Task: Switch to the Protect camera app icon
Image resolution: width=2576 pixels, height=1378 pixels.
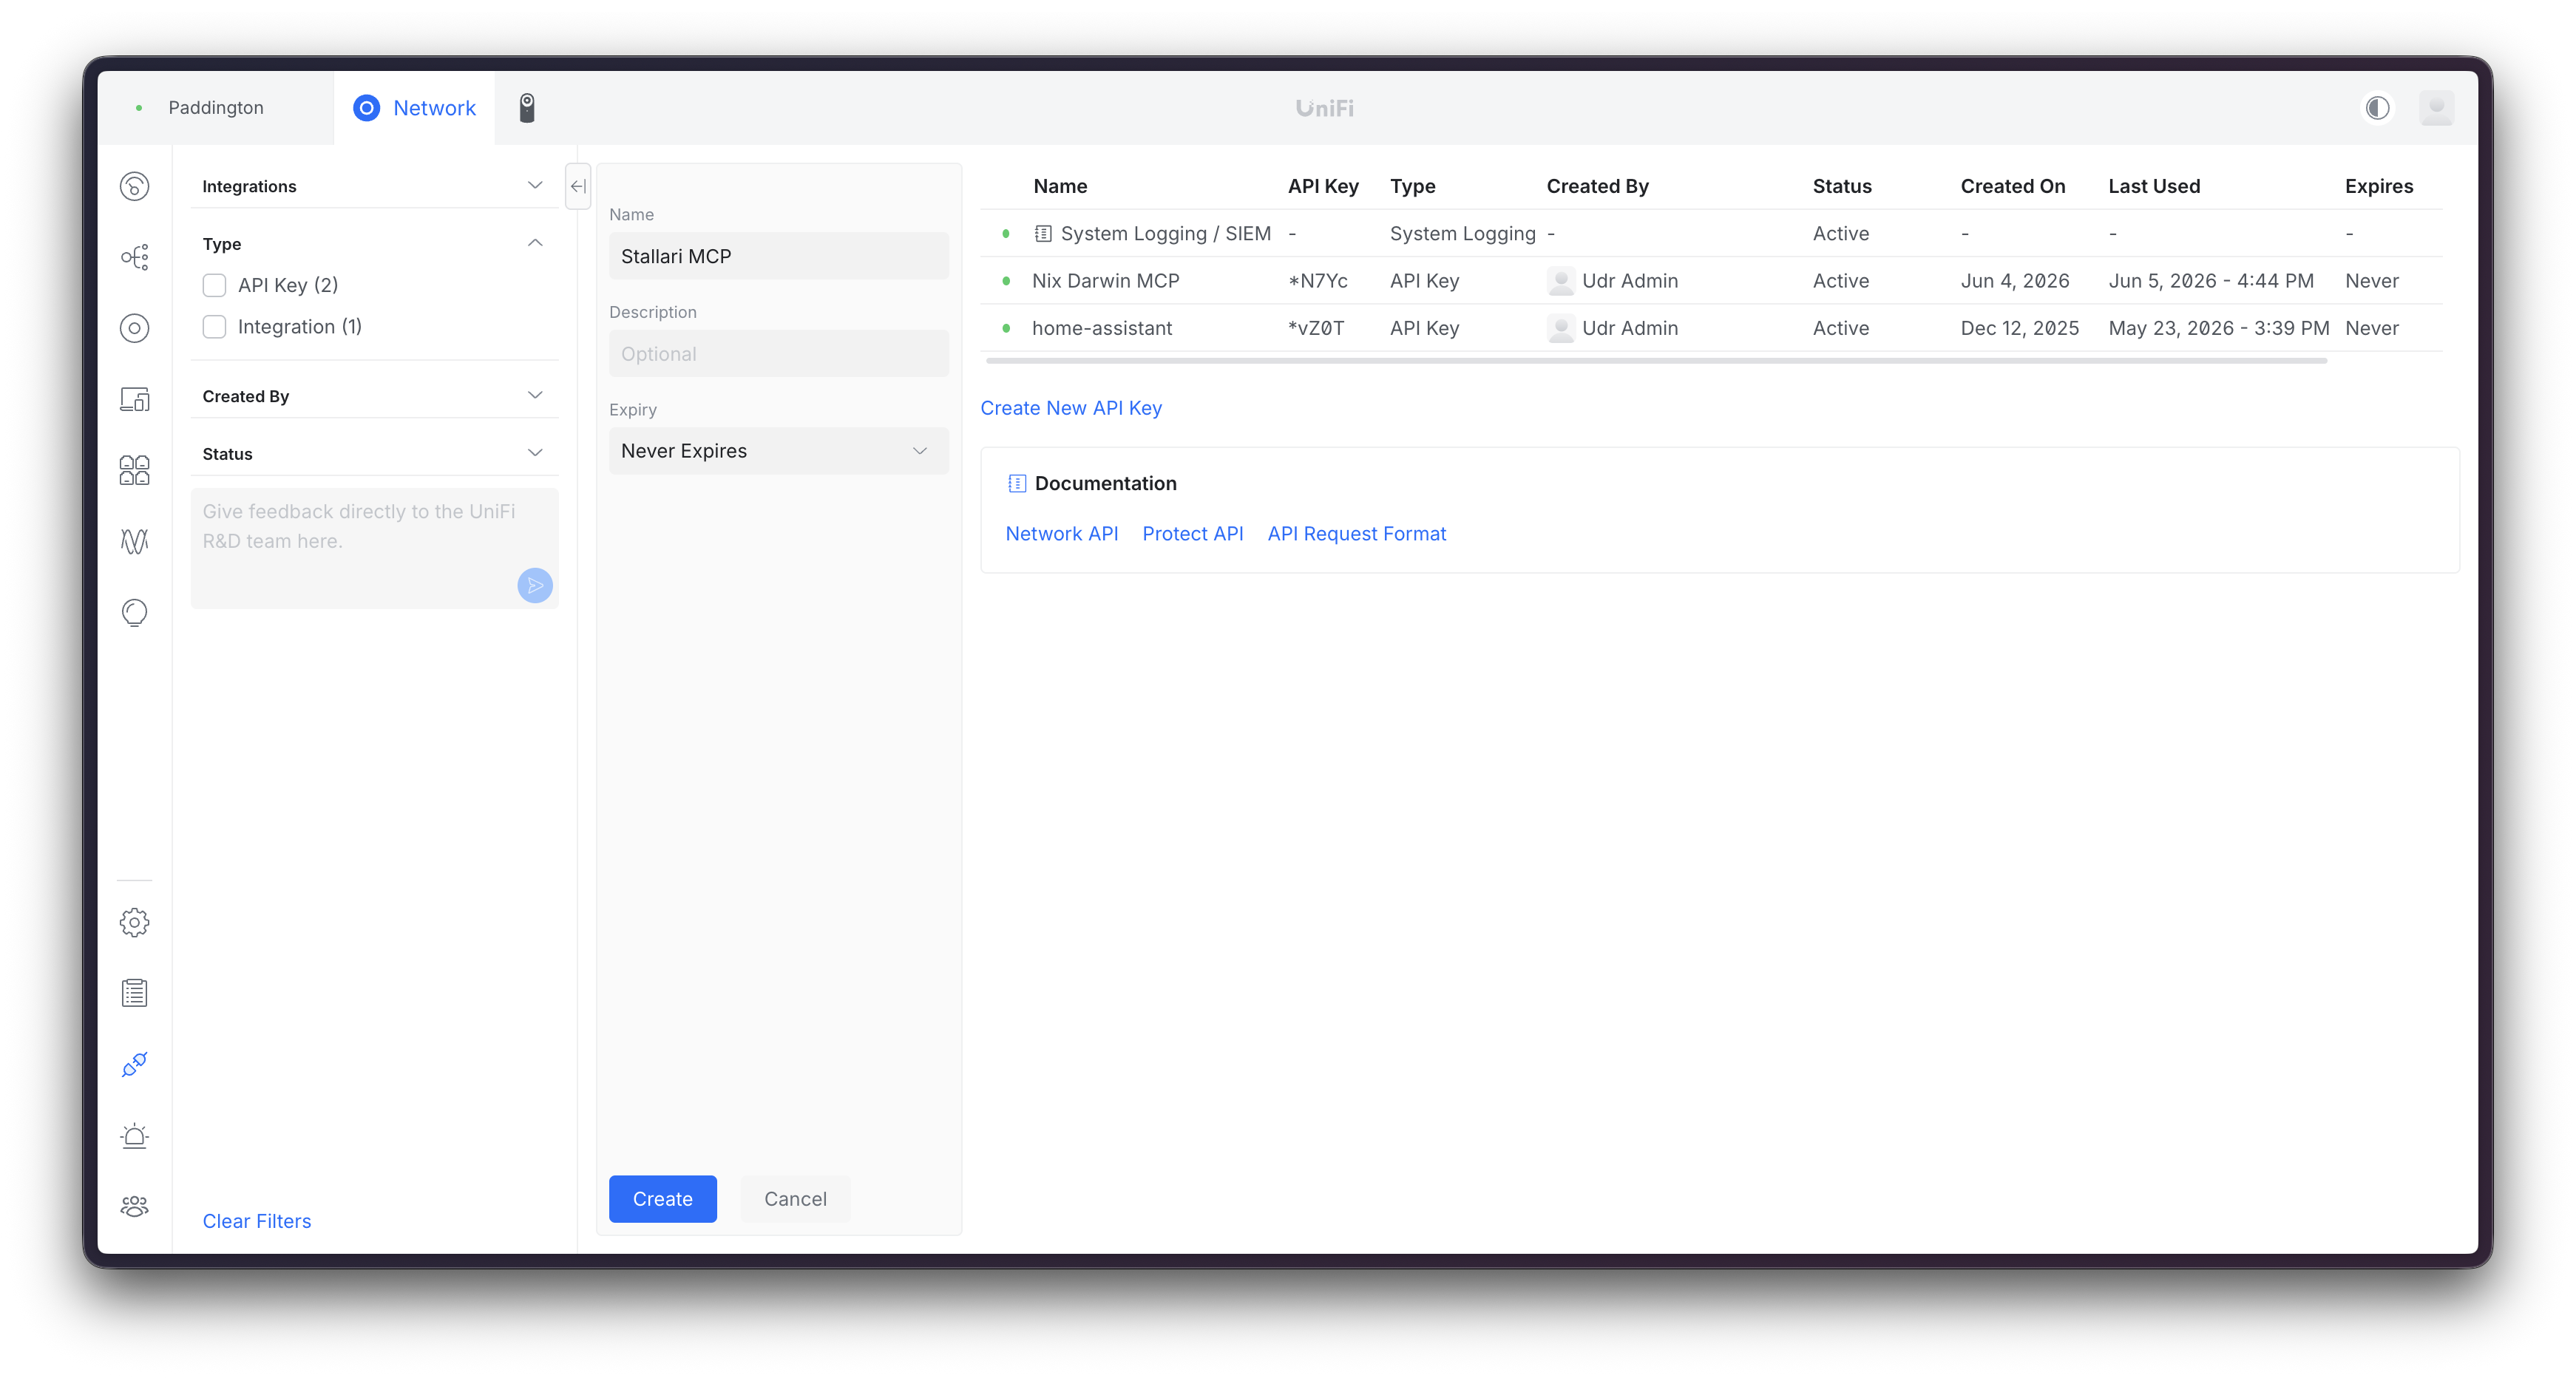Action: pos(527,108)
